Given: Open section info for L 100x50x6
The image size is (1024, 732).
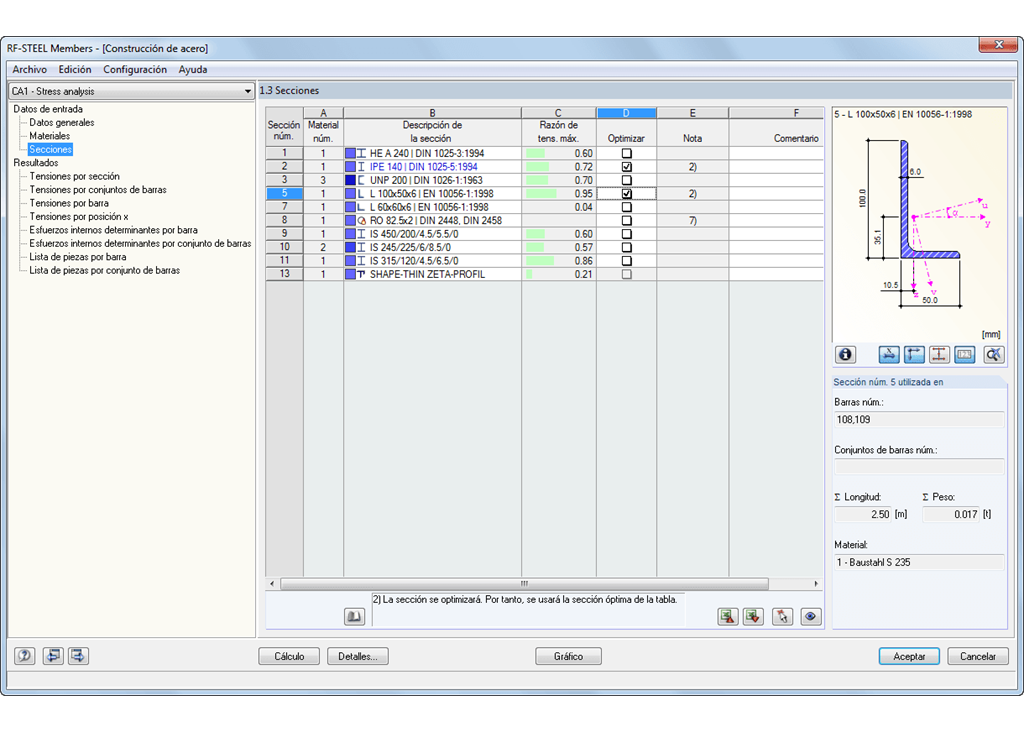Looking at the screenshot, I should point(845,355).
